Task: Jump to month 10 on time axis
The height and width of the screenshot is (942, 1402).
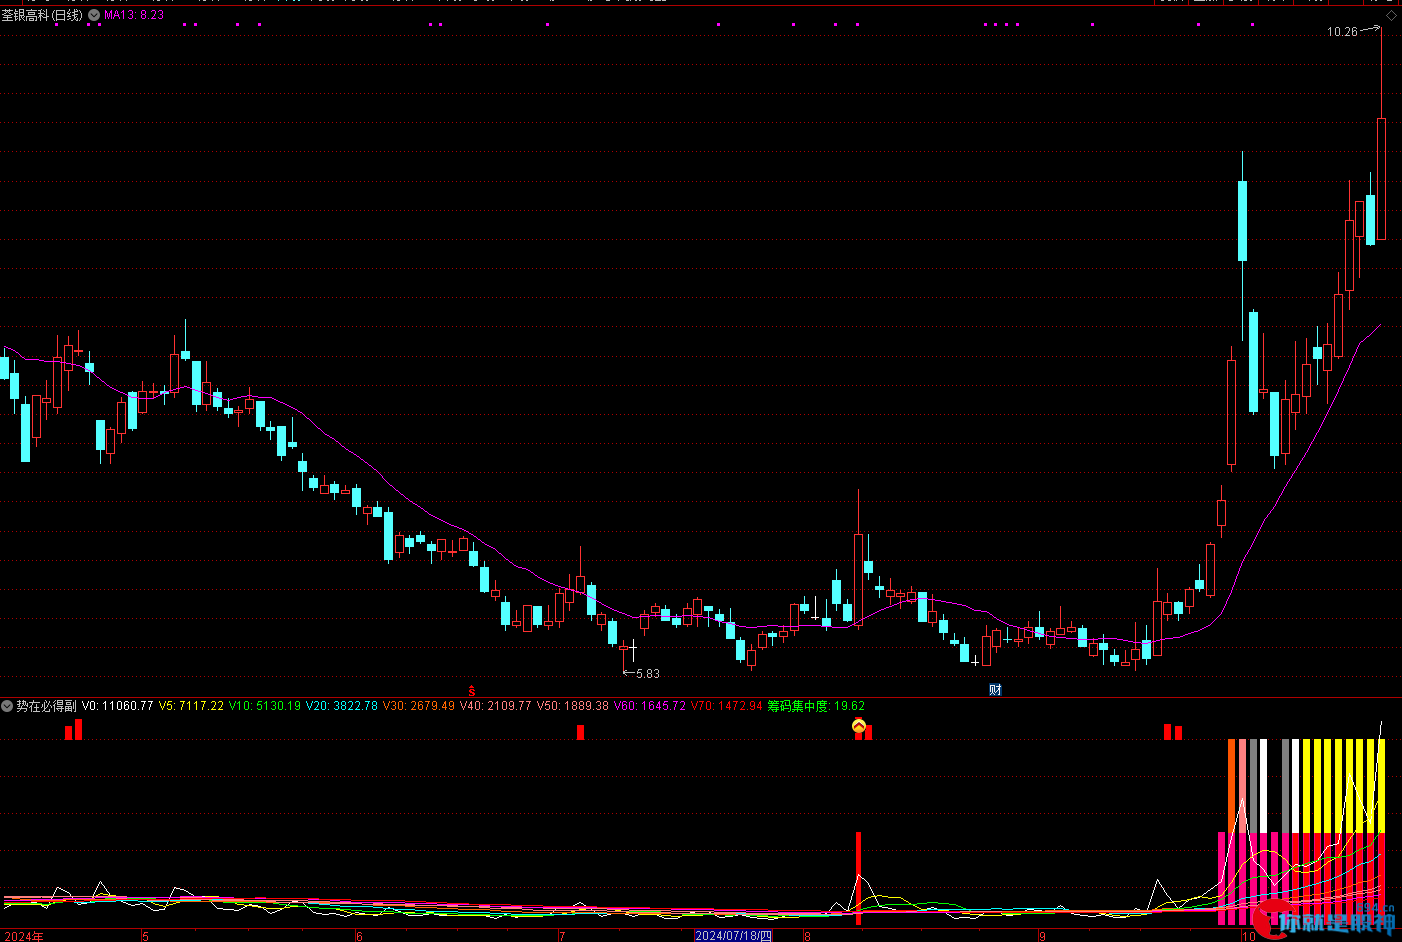Action: click(1248, 936)
